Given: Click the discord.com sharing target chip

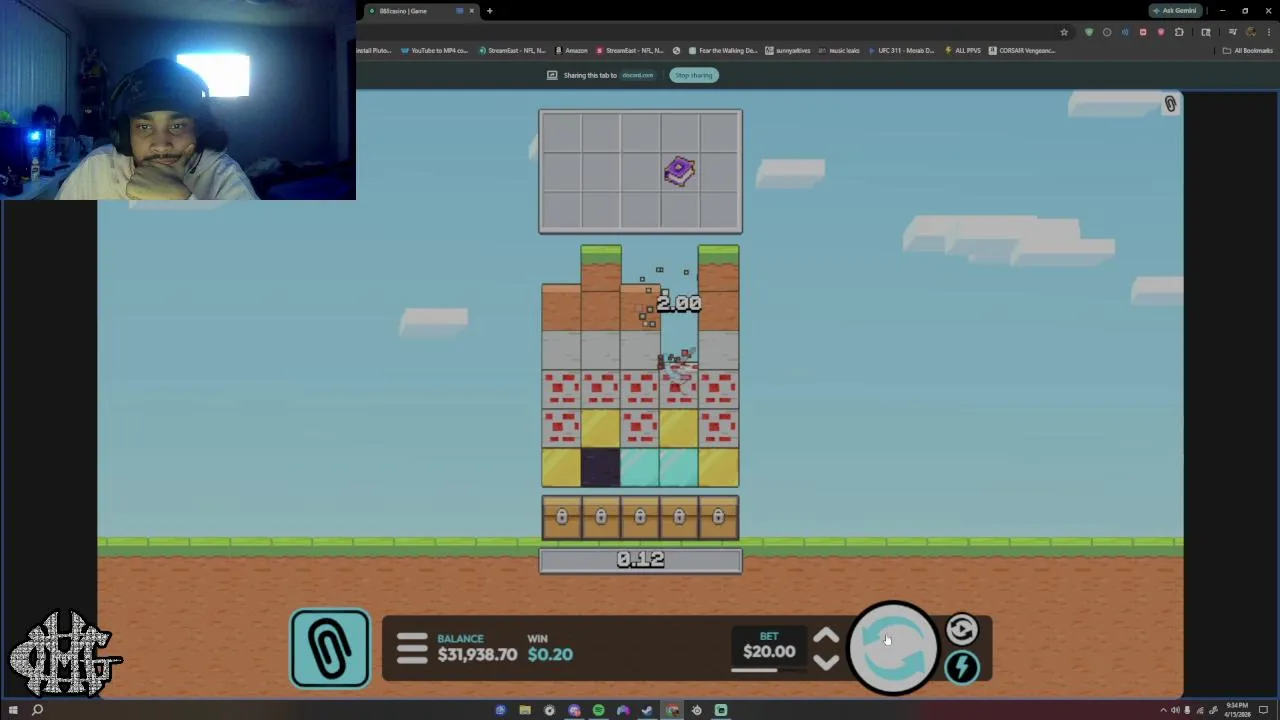Looking at the screenshot, I should point(637,75).
